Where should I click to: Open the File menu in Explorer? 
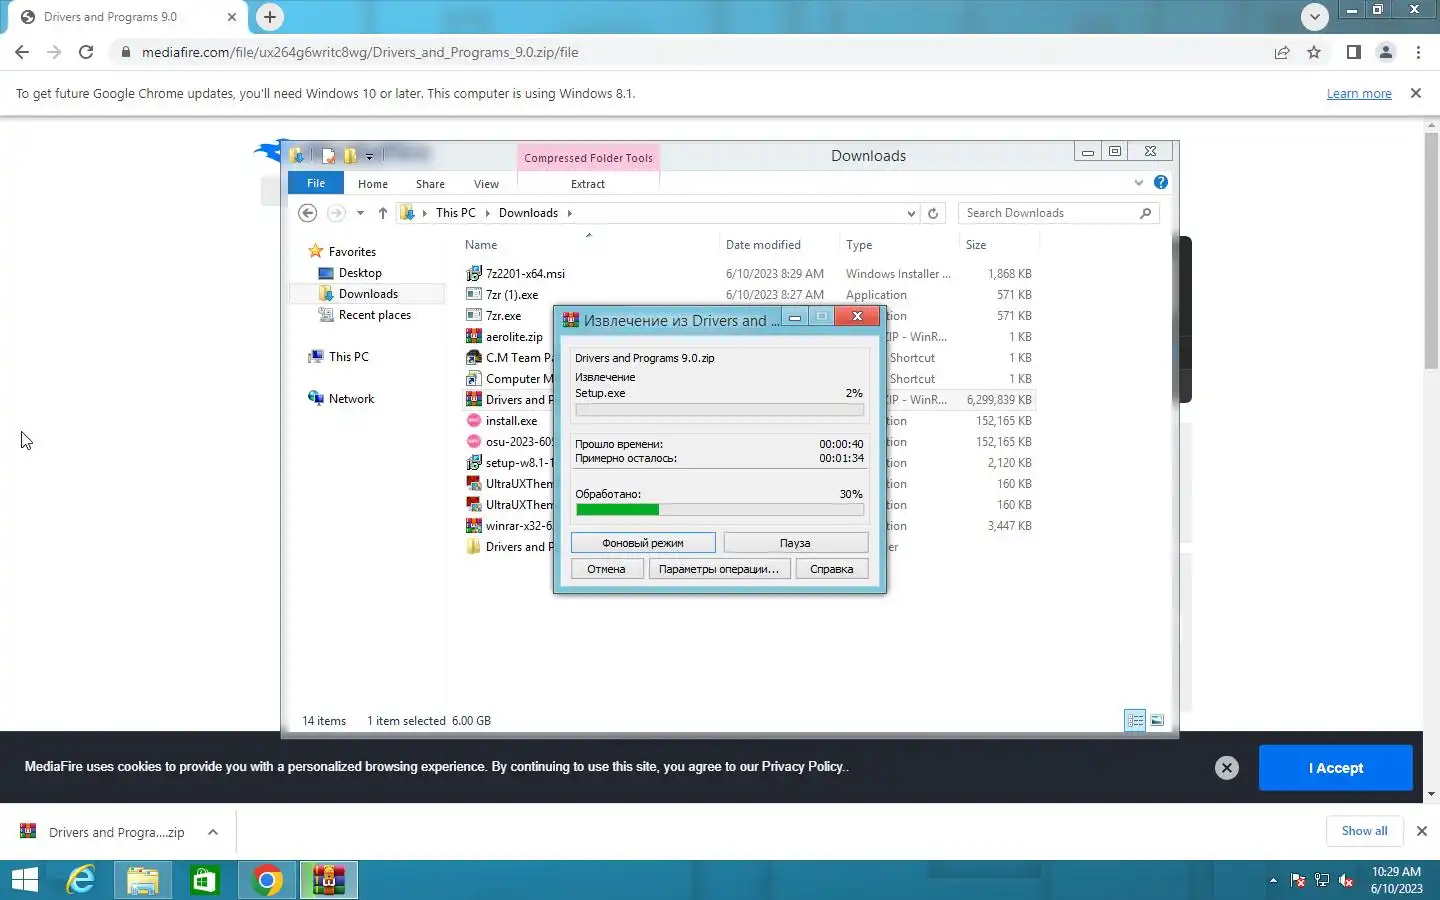coord(316,183)
